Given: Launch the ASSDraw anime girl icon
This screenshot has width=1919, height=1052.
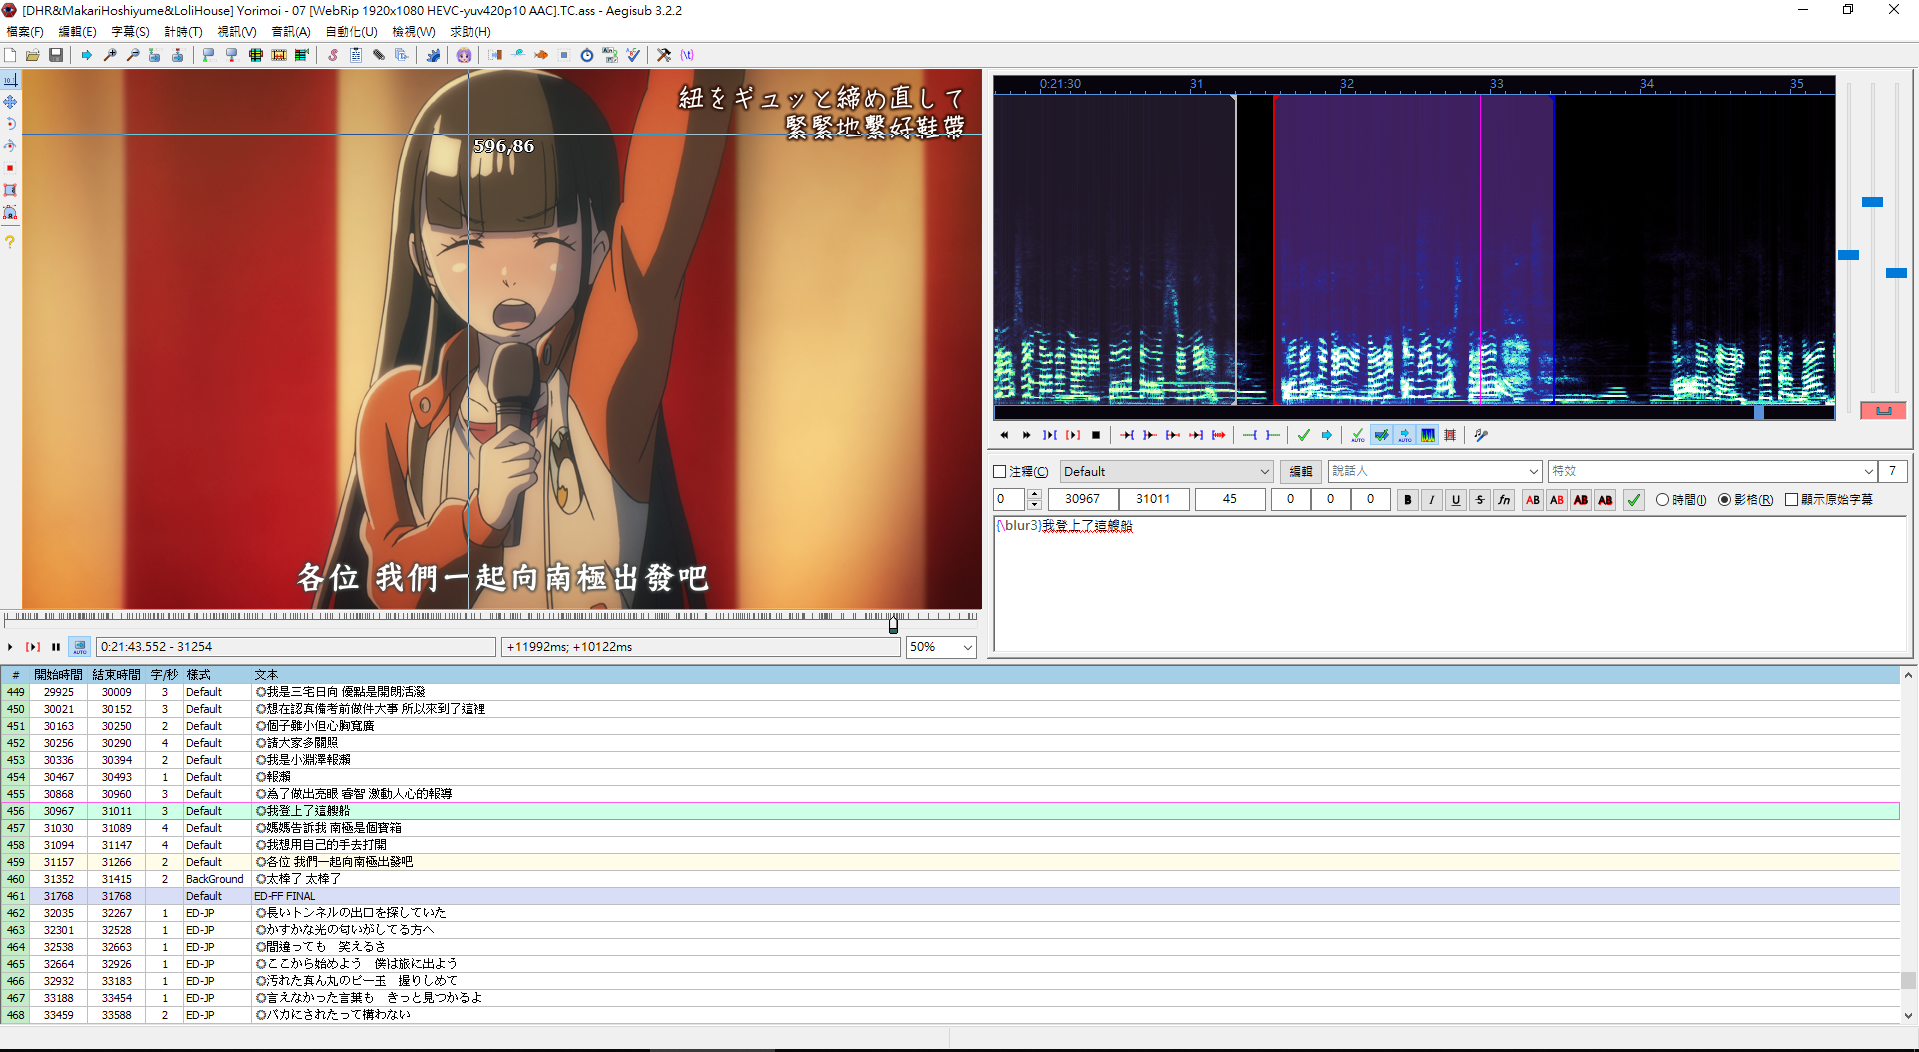Looking at the screenshot, I should click(x=464, y=55).
